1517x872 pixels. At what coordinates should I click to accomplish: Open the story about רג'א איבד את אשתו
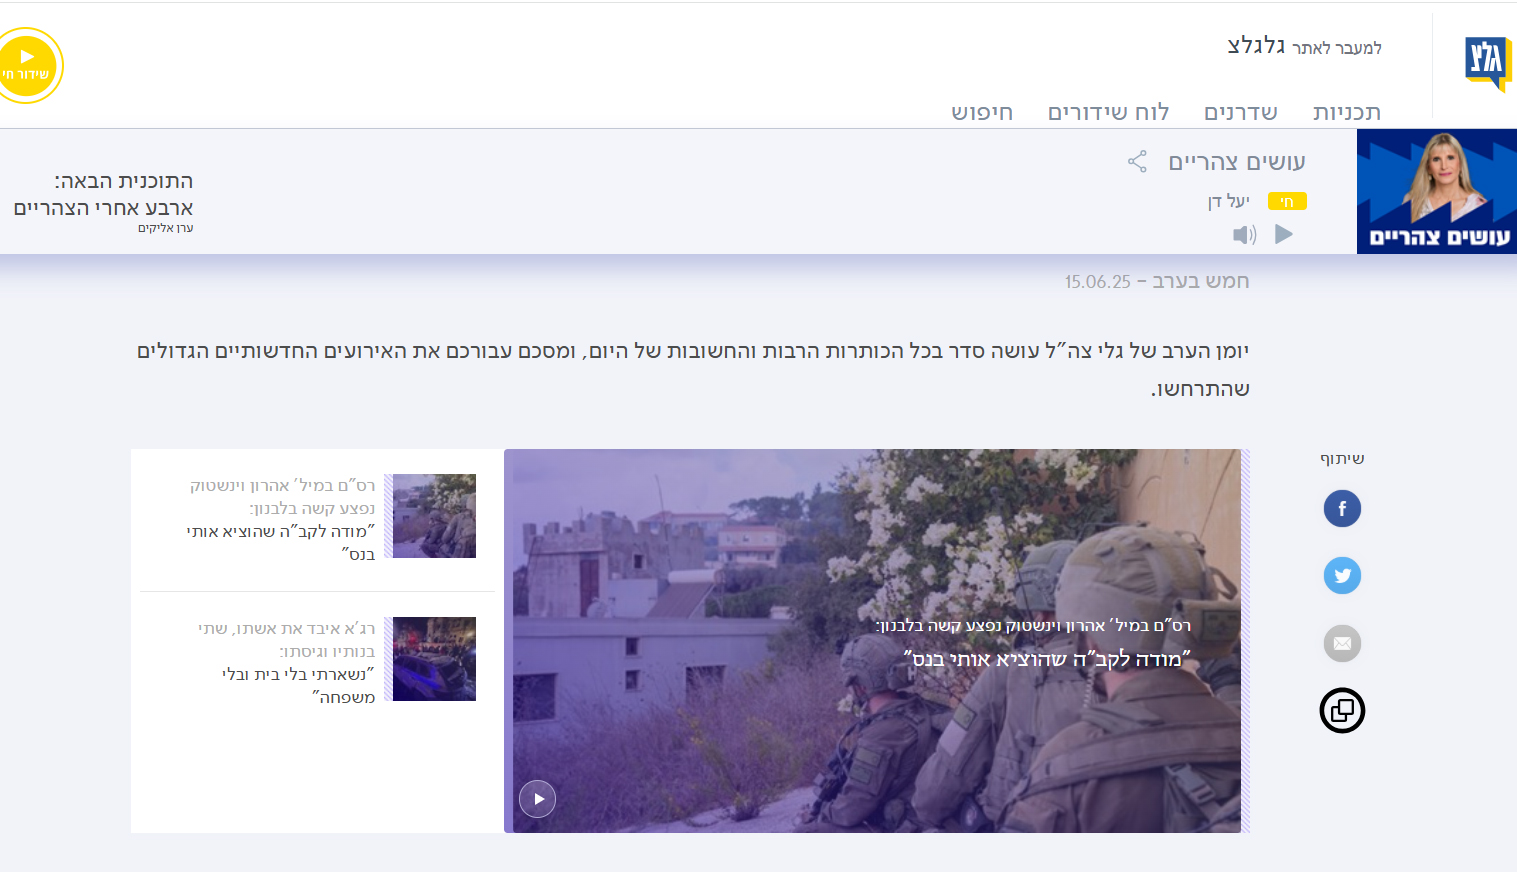click(288, 662)
